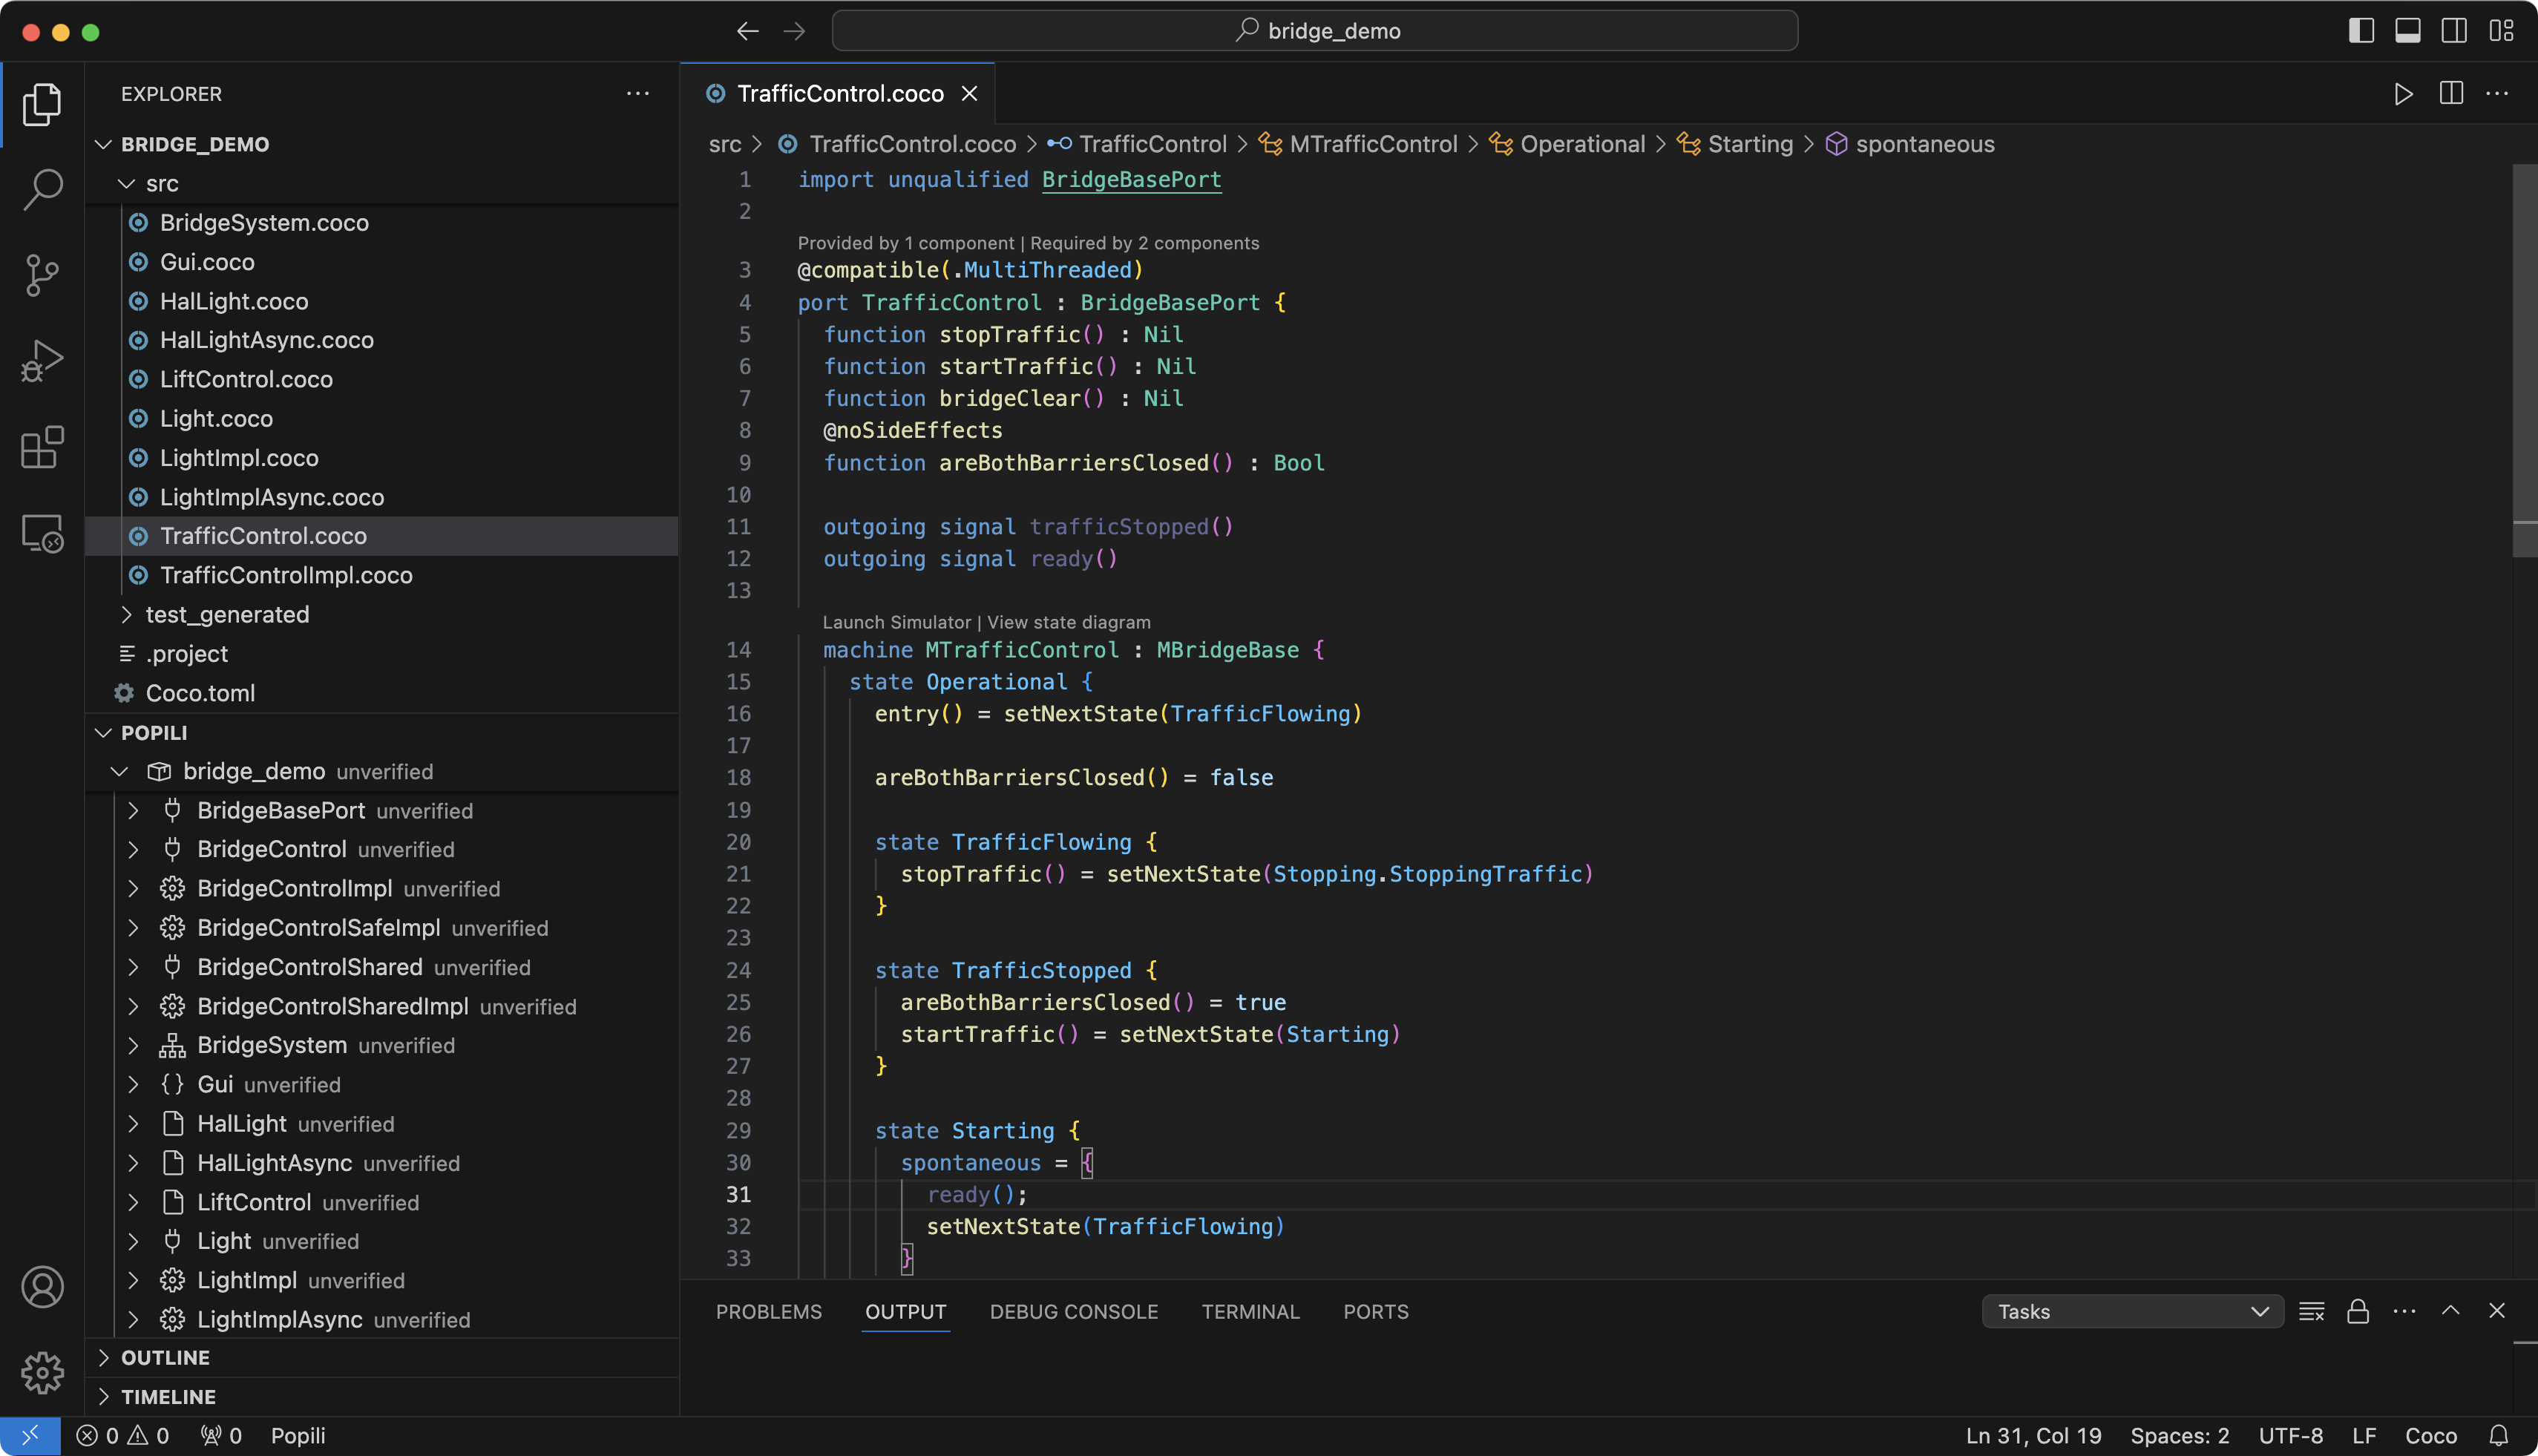This screenshot has height=1456, width=2538.
Task: Click MTrafficControl in the breadcrumb
Action: point(1372,144)
